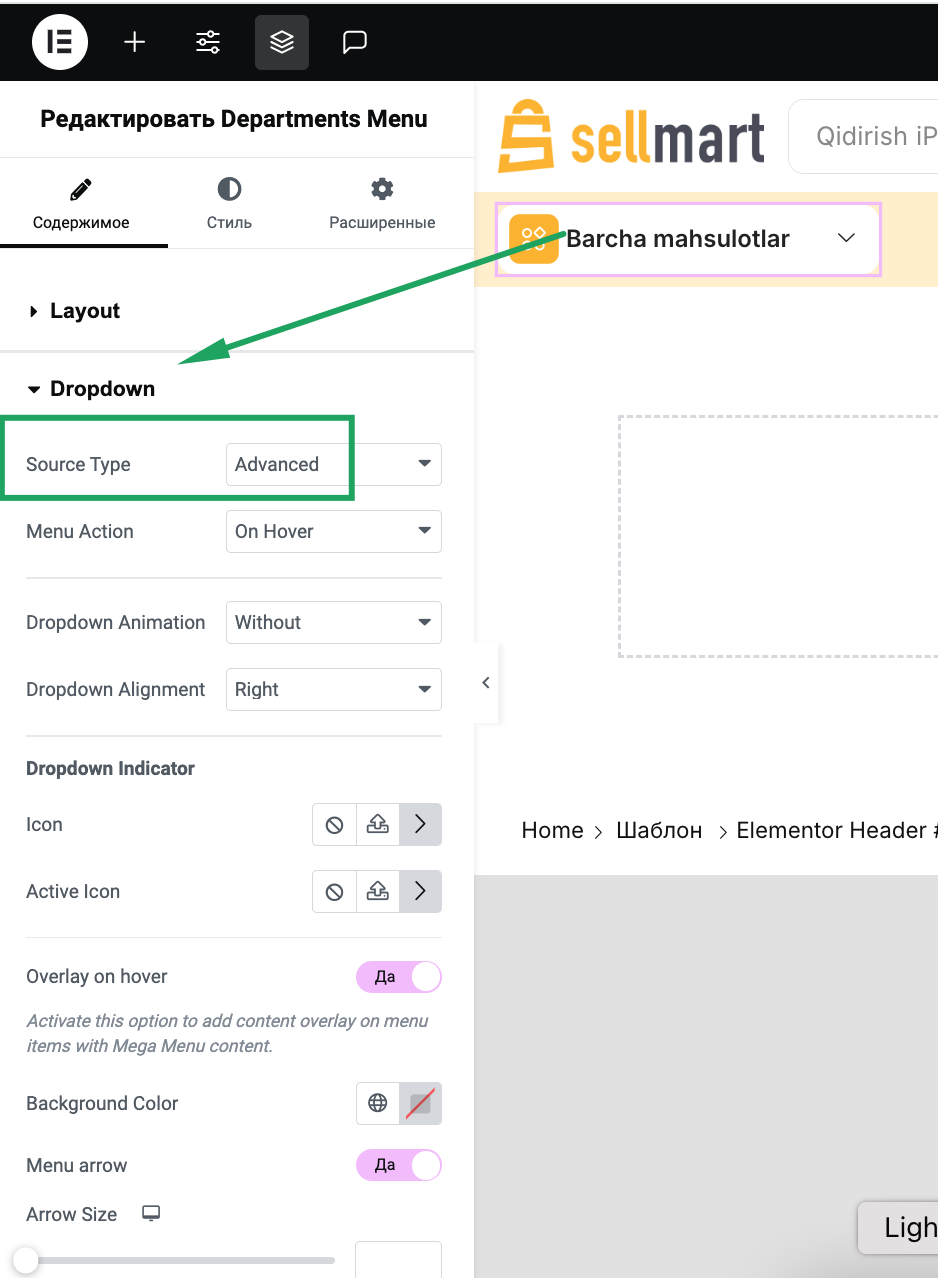Image resolution: width=938 pixels, height=1278 pixels.
Task: Open icon library for Icon setting
Action: click(x=420, y=825)
